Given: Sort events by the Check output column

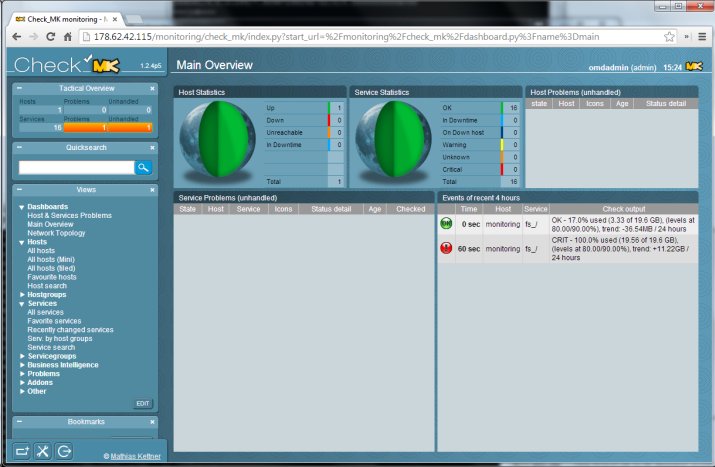Looking at the screenshot, I should coord(623,209).
